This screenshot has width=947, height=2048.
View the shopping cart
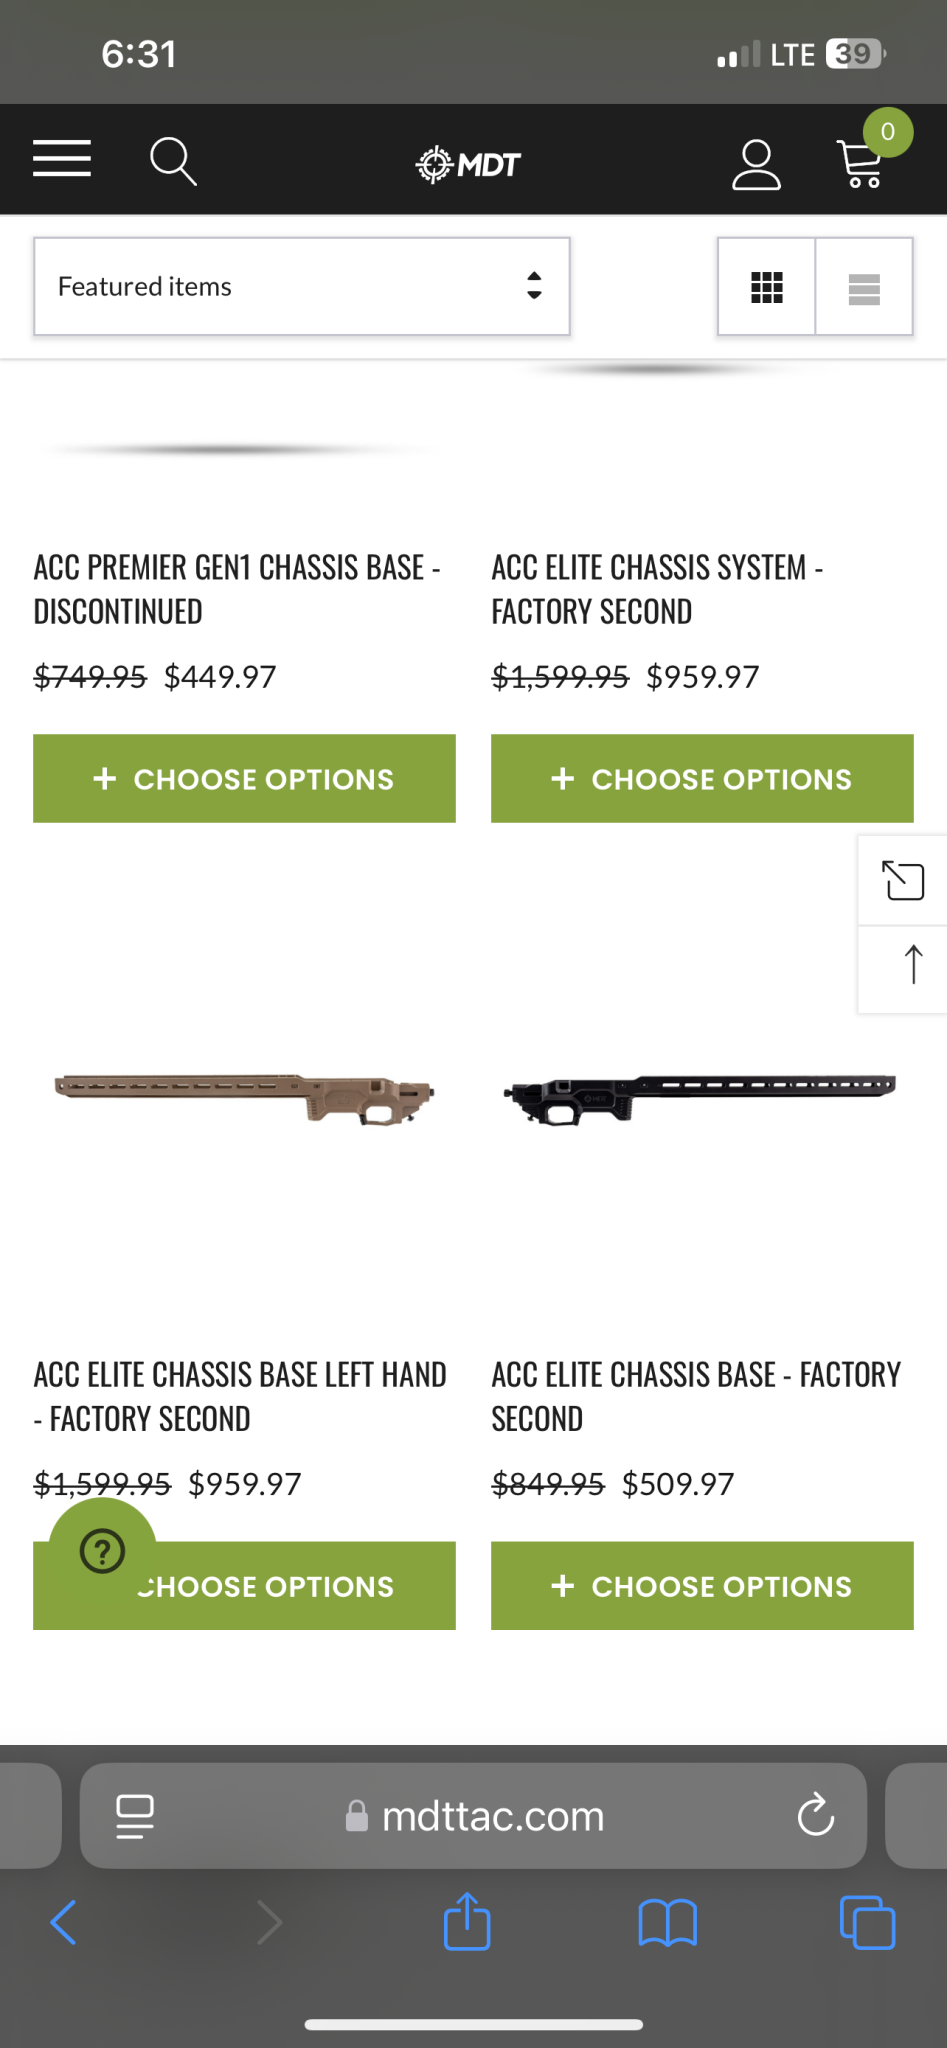862,164
